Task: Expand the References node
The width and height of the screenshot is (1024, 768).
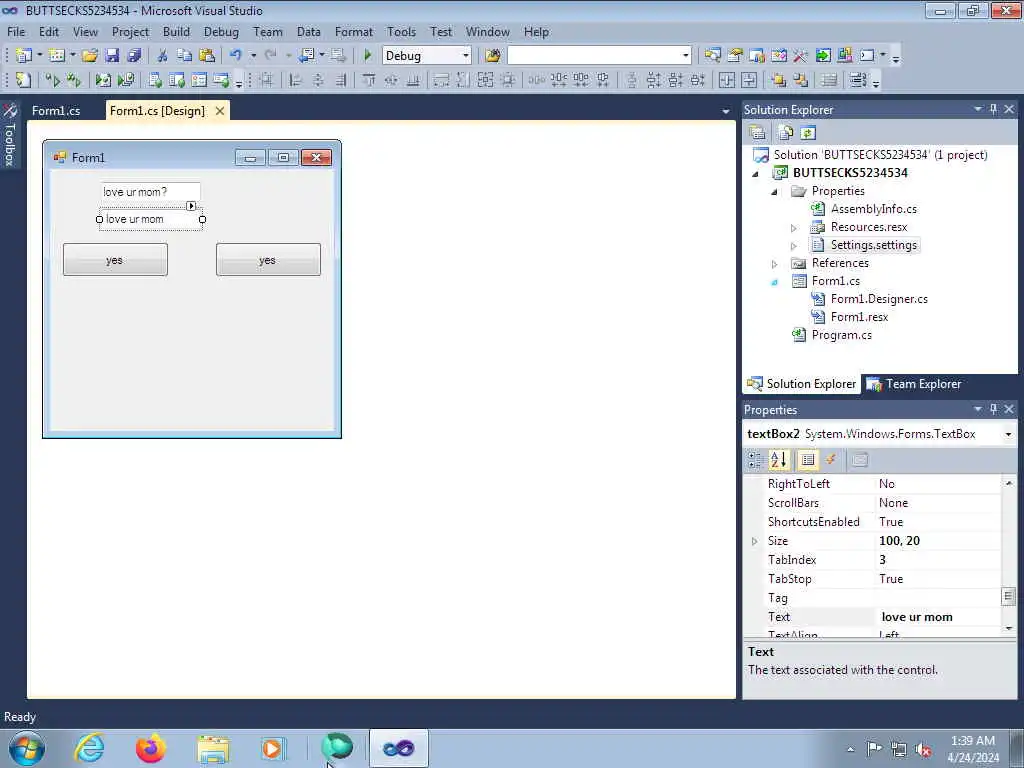Action: point(775,264)
